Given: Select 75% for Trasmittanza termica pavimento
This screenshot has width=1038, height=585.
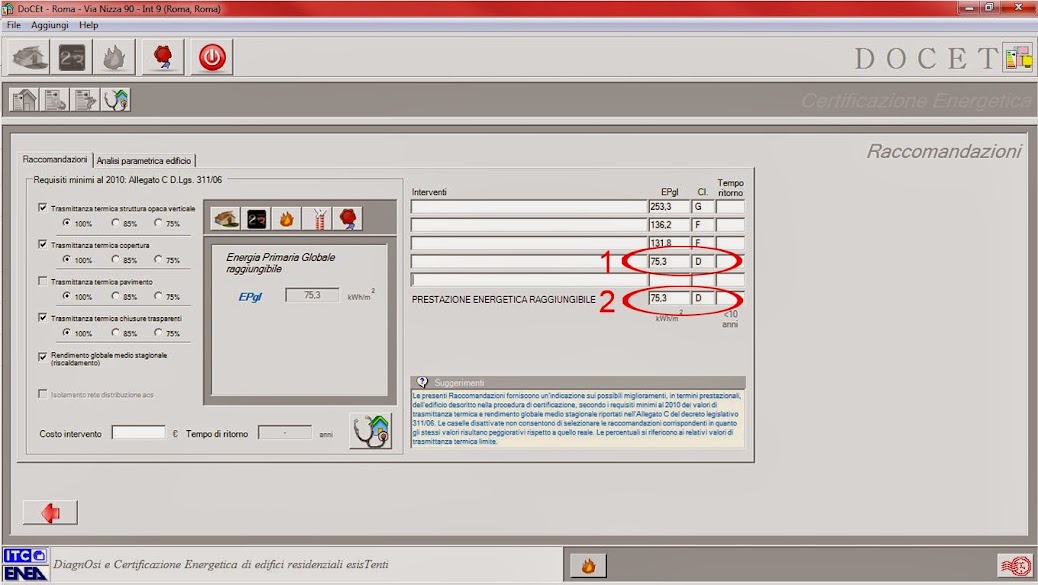Looking at the screenshot, I should (x=158, y=296).
